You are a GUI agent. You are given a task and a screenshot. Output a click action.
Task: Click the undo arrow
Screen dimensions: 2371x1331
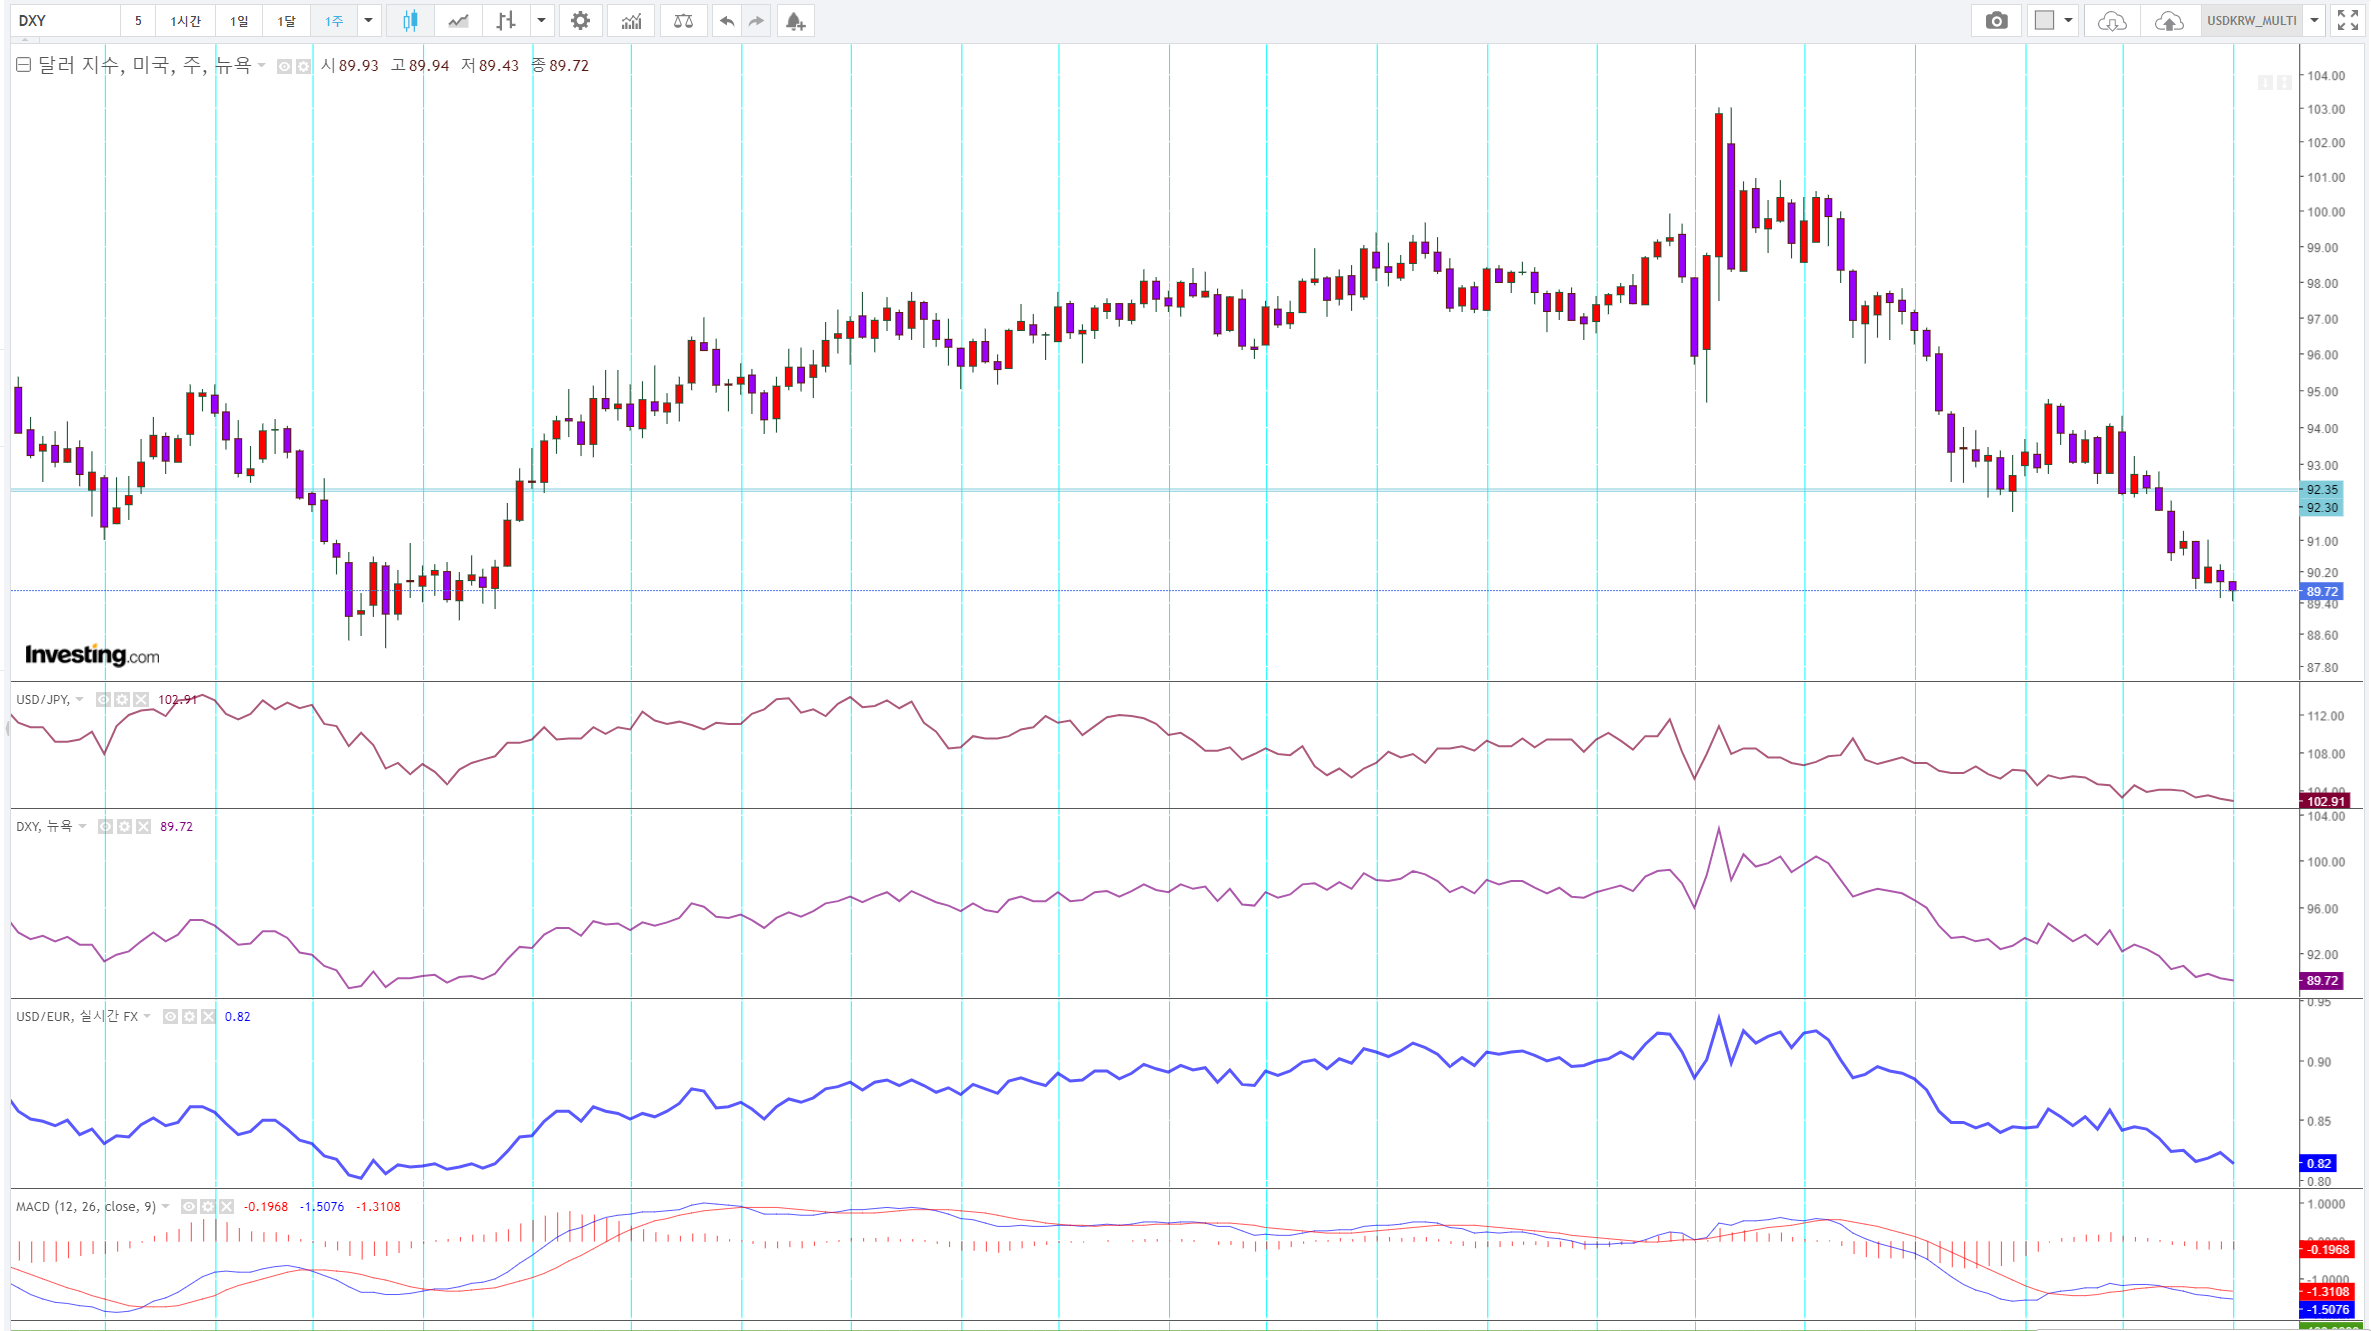727,21
